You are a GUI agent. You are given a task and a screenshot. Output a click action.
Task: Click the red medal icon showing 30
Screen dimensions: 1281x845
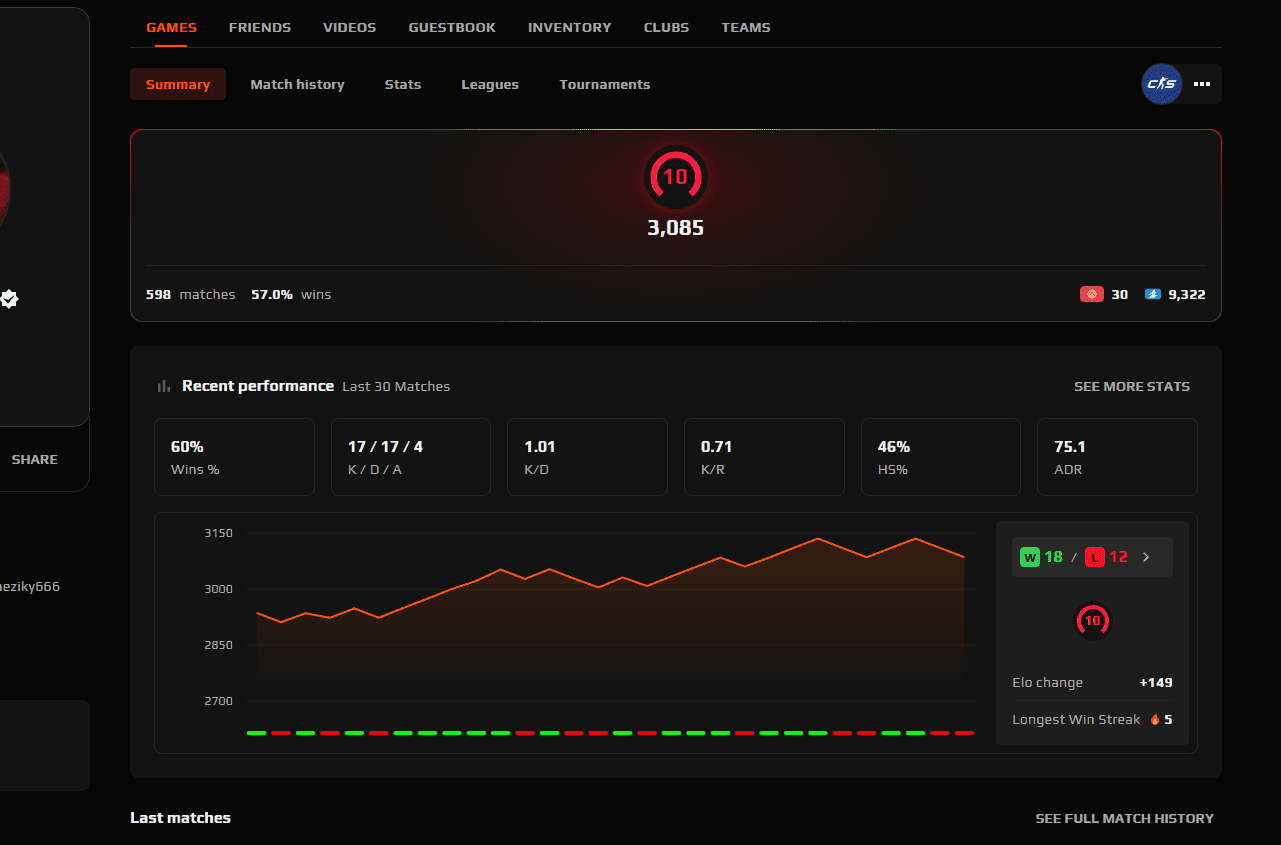tap(1092, 294)
